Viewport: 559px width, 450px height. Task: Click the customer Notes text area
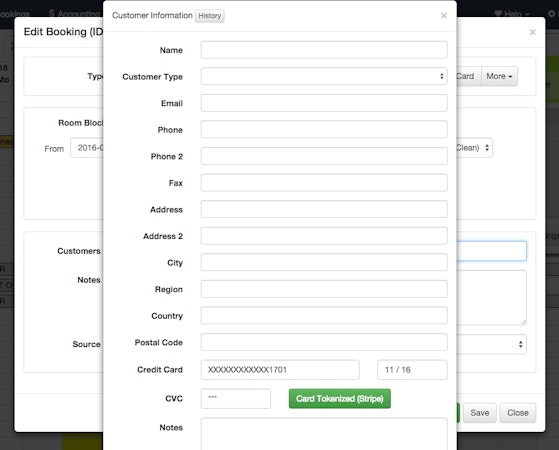click(x=324, y=434)
